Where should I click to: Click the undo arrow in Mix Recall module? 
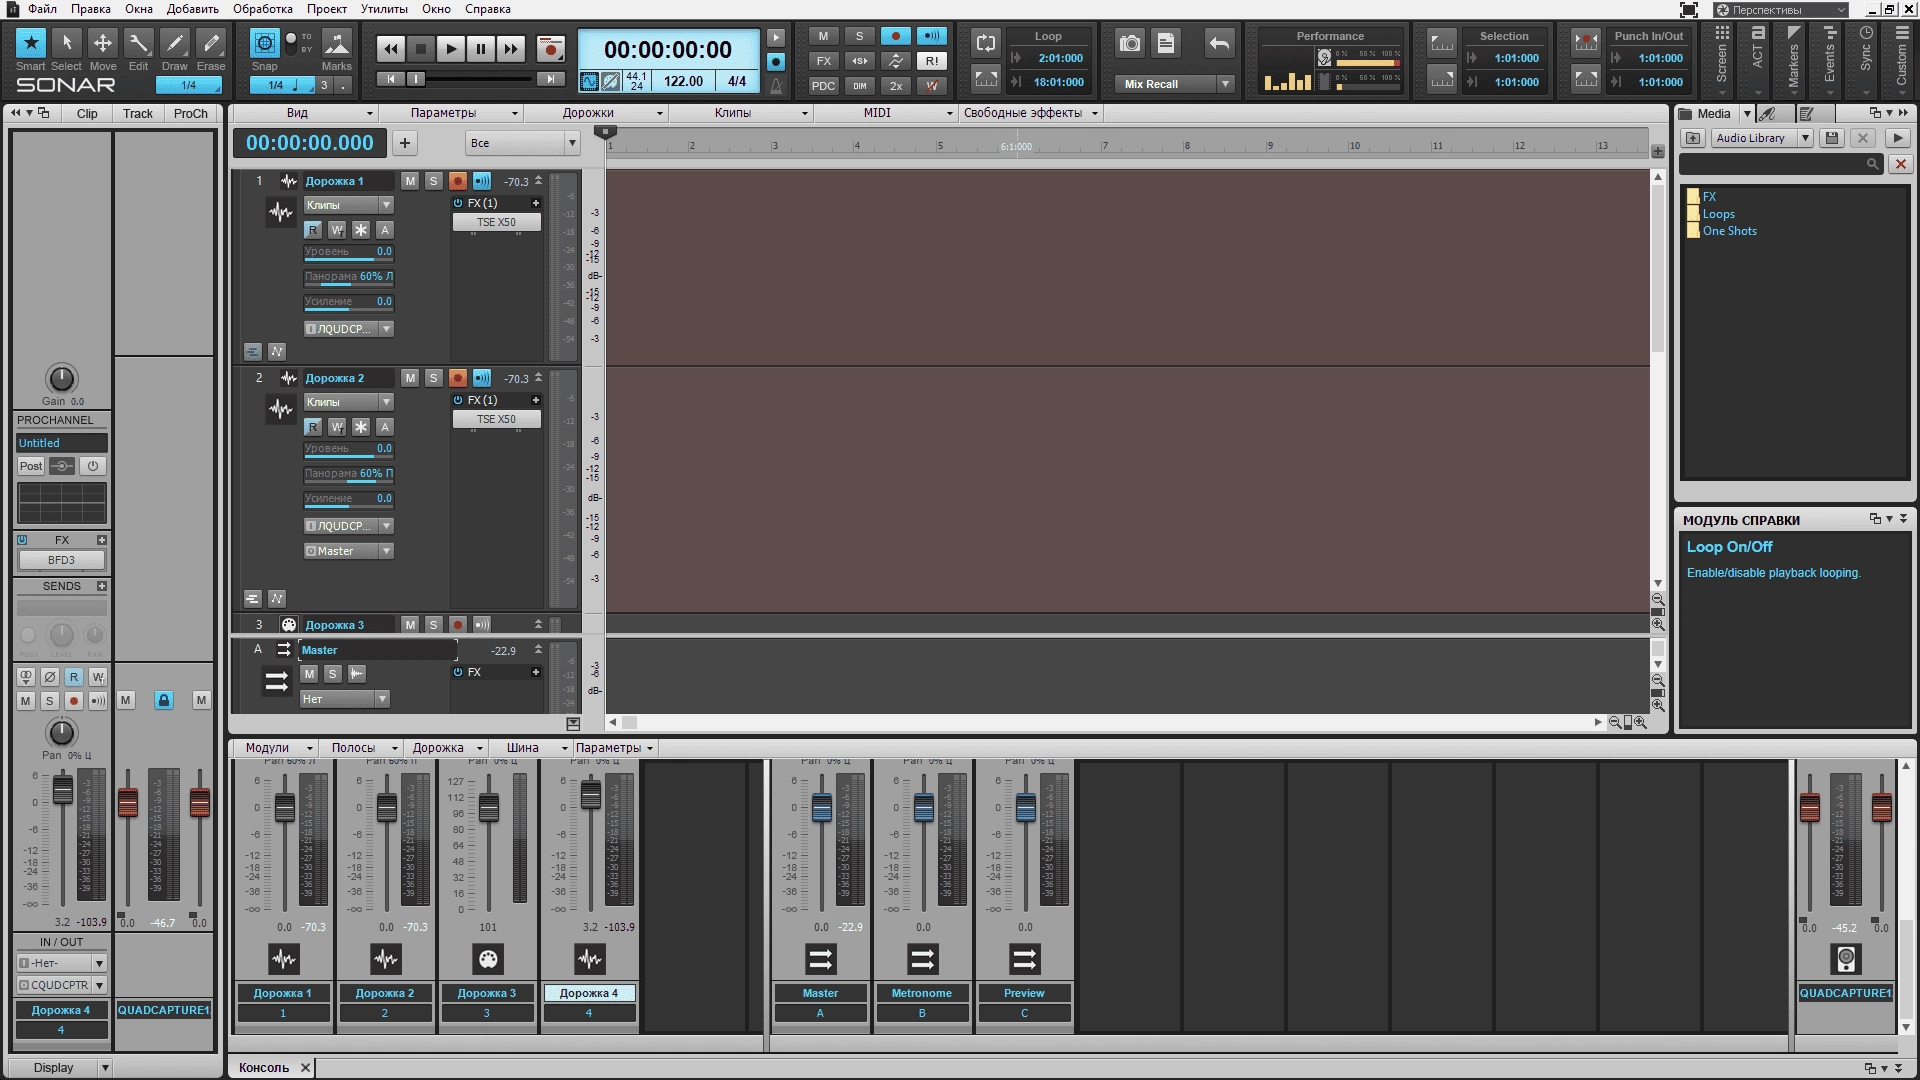click(1219, 43)
